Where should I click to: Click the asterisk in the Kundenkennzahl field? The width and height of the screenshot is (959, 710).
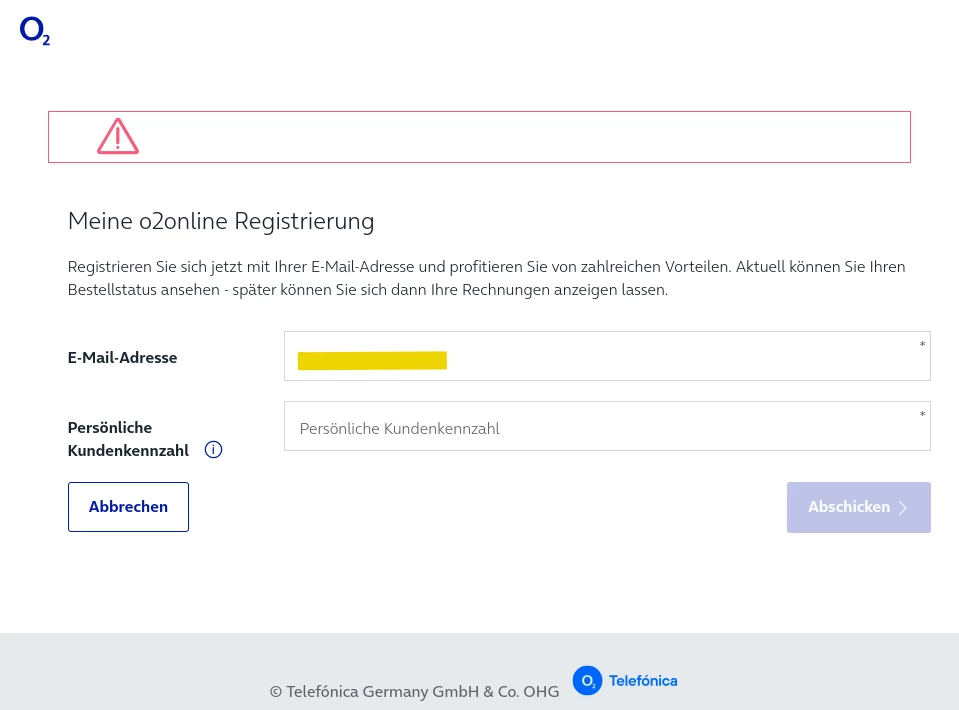coord(922,413)
